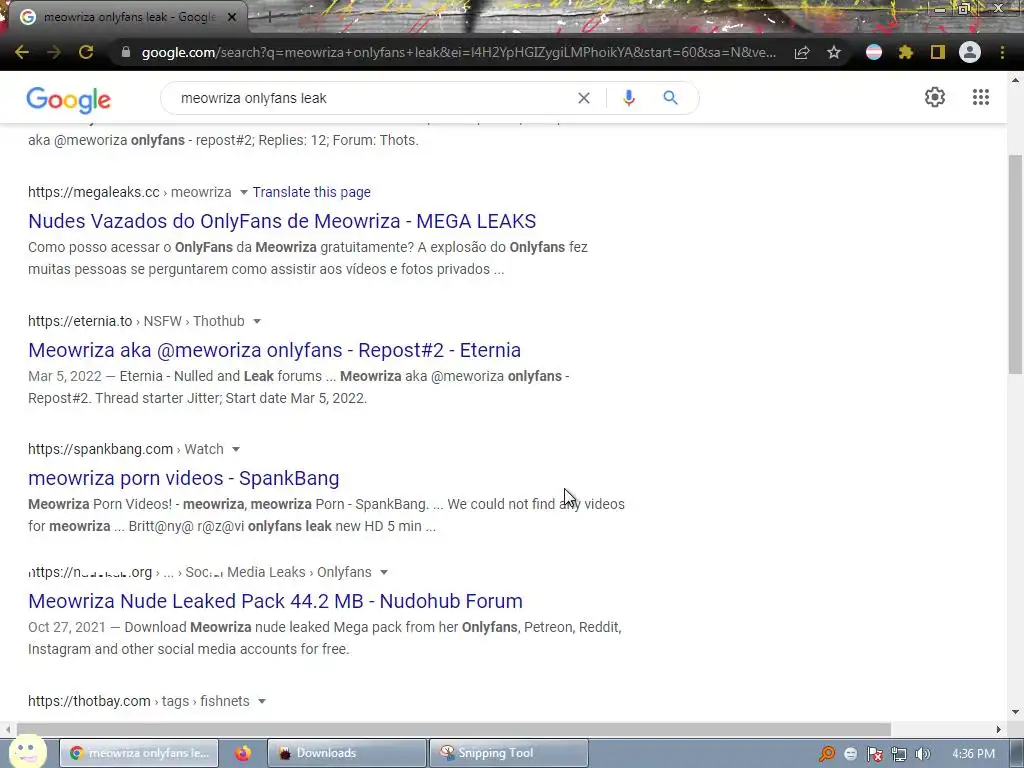Switch to Chrome in the taskbar
This screenshot has height=768, width=1024.
139,753
